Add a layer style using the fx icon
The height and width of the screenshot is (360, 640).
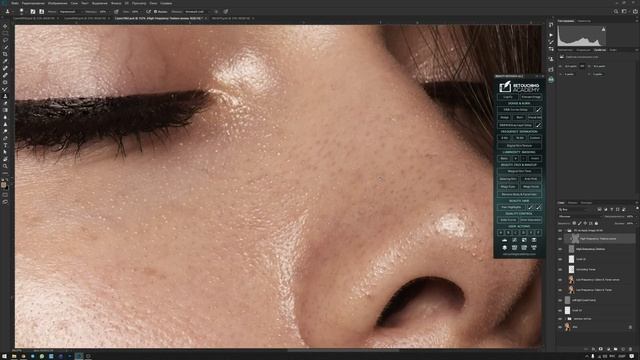(x=593, y=349)
